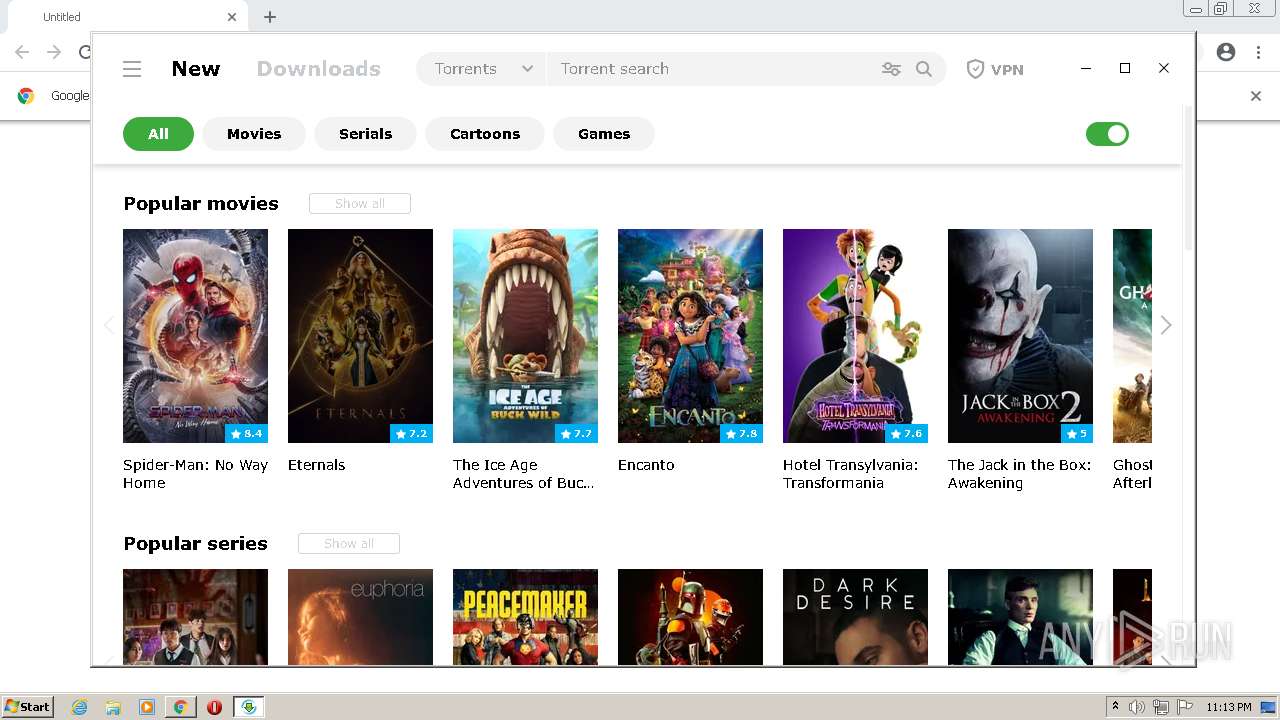Open the Euphoria series poster
Screen dimensions: 1280x720
(360, 617)
